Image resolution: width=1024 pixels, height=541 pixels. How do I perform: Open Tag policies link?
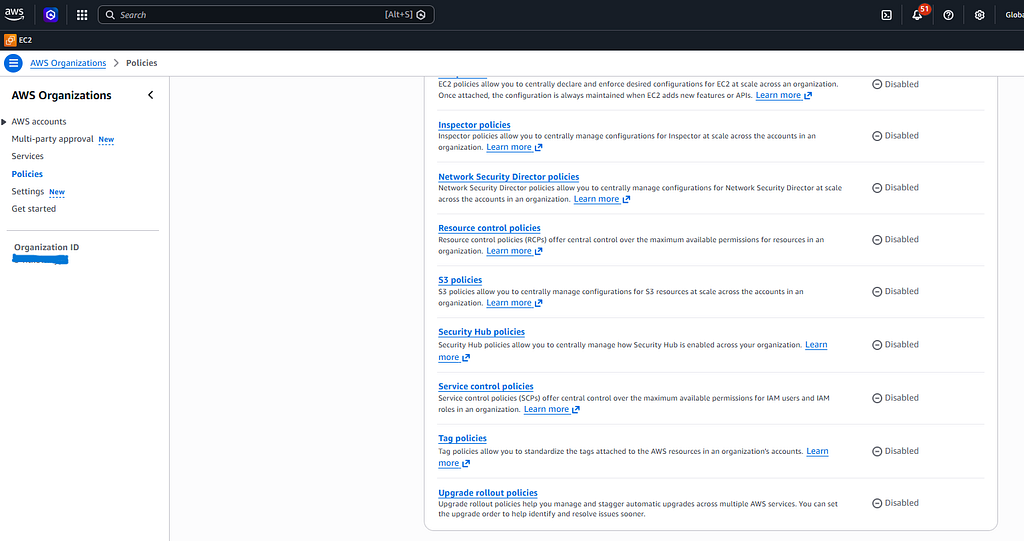462,438
